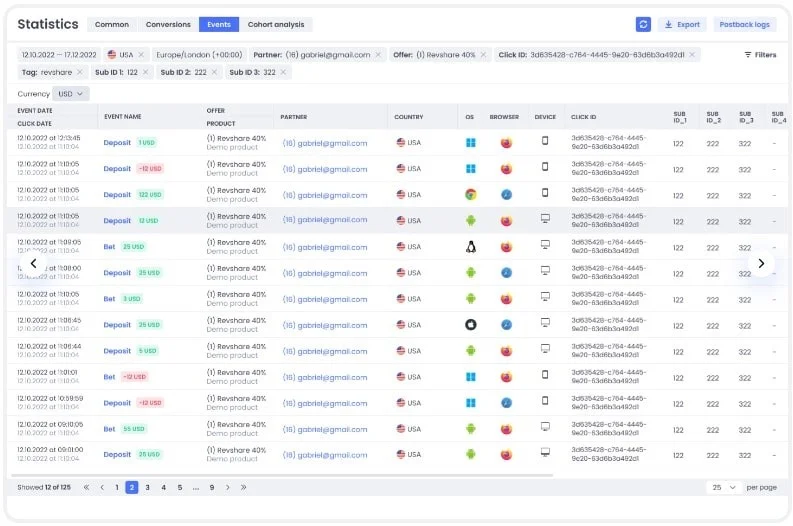Open the Filters panel
Image resolution: width=793 pixels, height=526 pixels.
[760, 55]
